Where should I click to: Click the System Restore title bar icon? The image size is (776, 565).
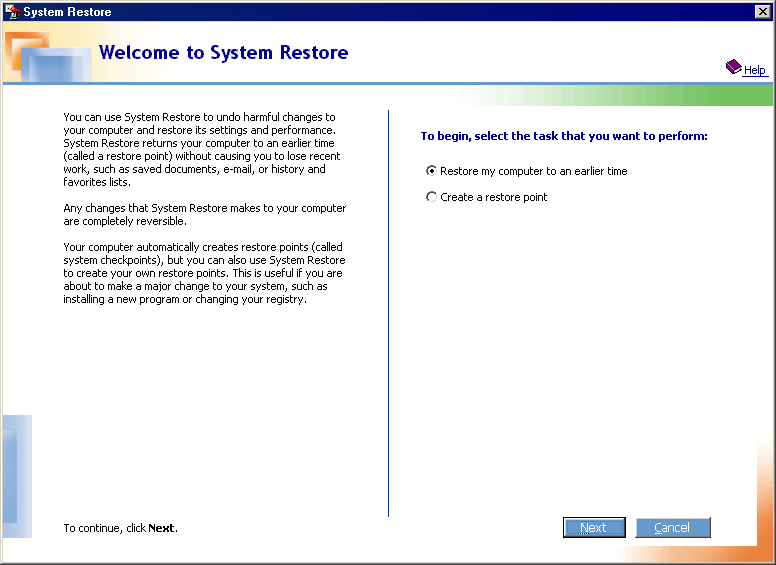click(x=12, y=11)
